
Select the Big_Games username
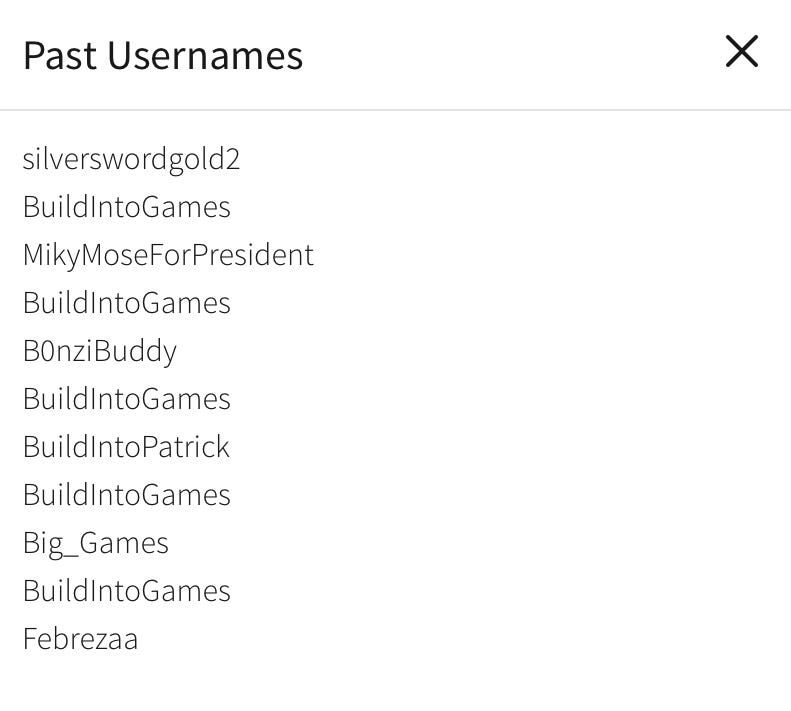pos(95,543)
